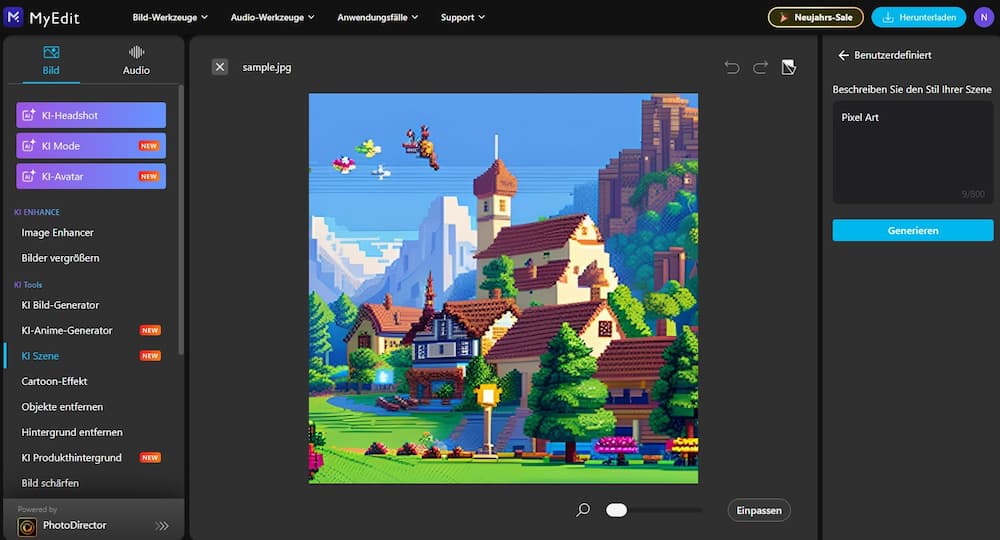Click the download arrow icon in Herunterladen
Screen dimensions: 1000x540
(888, 17)
